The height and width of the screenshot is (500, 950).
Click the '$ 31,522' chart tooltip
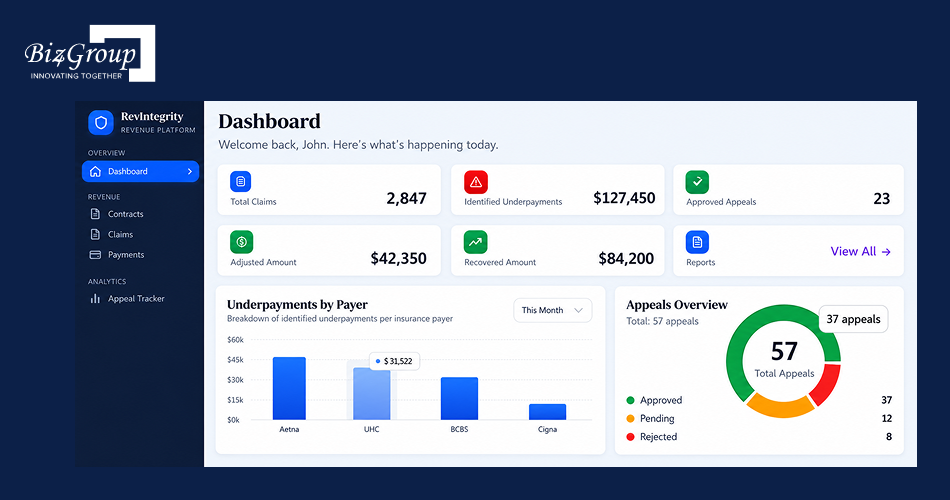tap(394, 361)
